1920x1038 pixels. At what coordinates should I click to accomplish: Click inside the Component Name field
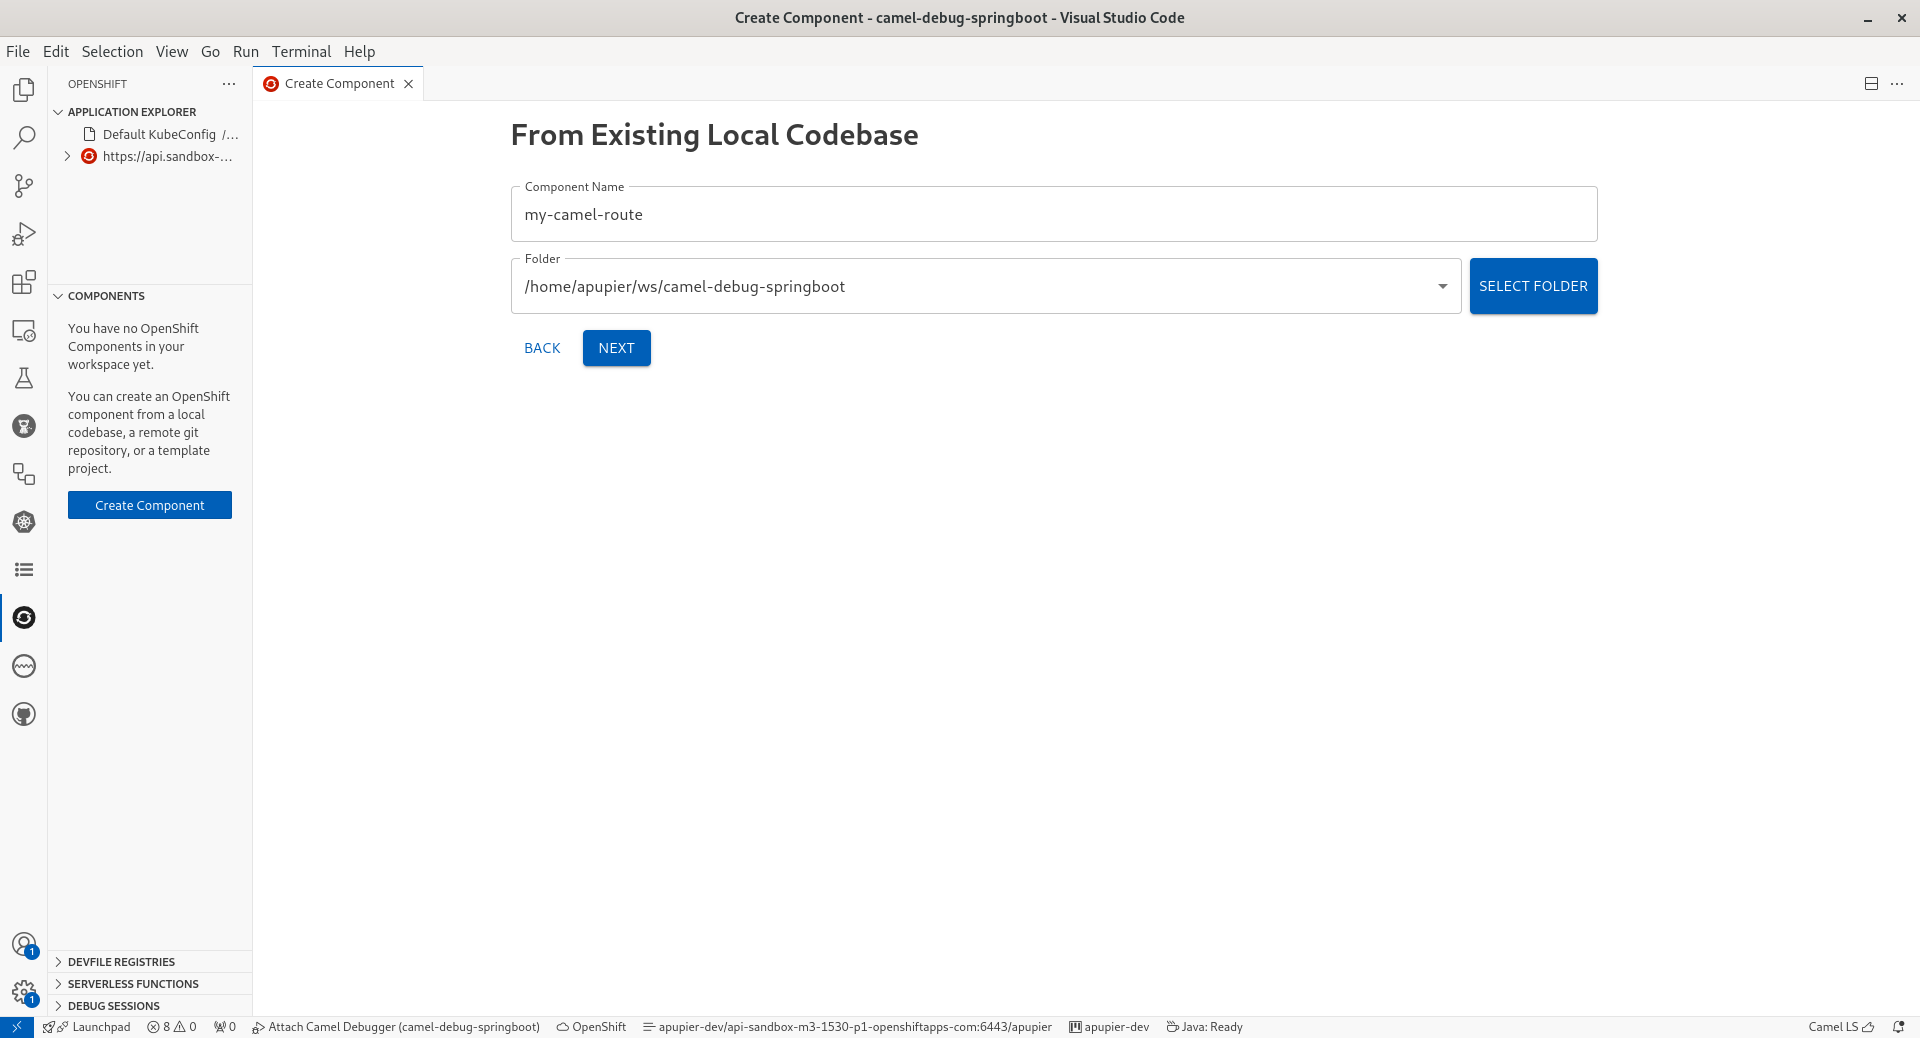1052,214
